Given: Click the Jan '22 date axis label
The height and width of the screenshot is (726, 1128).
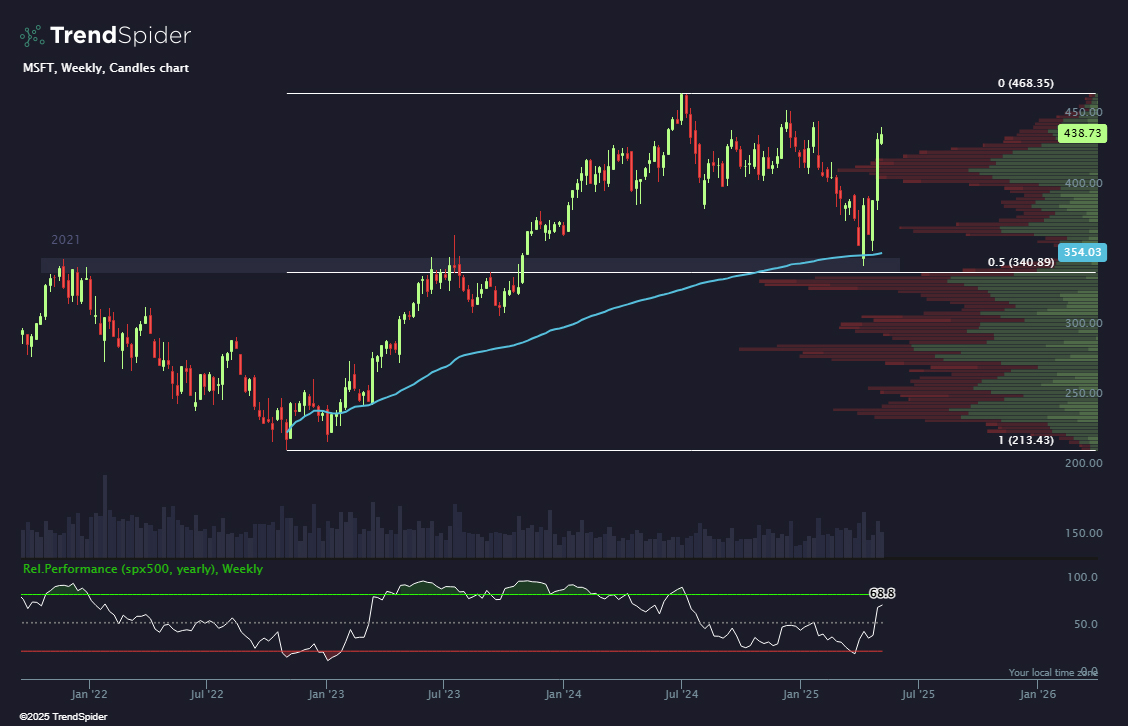Looking at the screenshot, I should point(90,694).
